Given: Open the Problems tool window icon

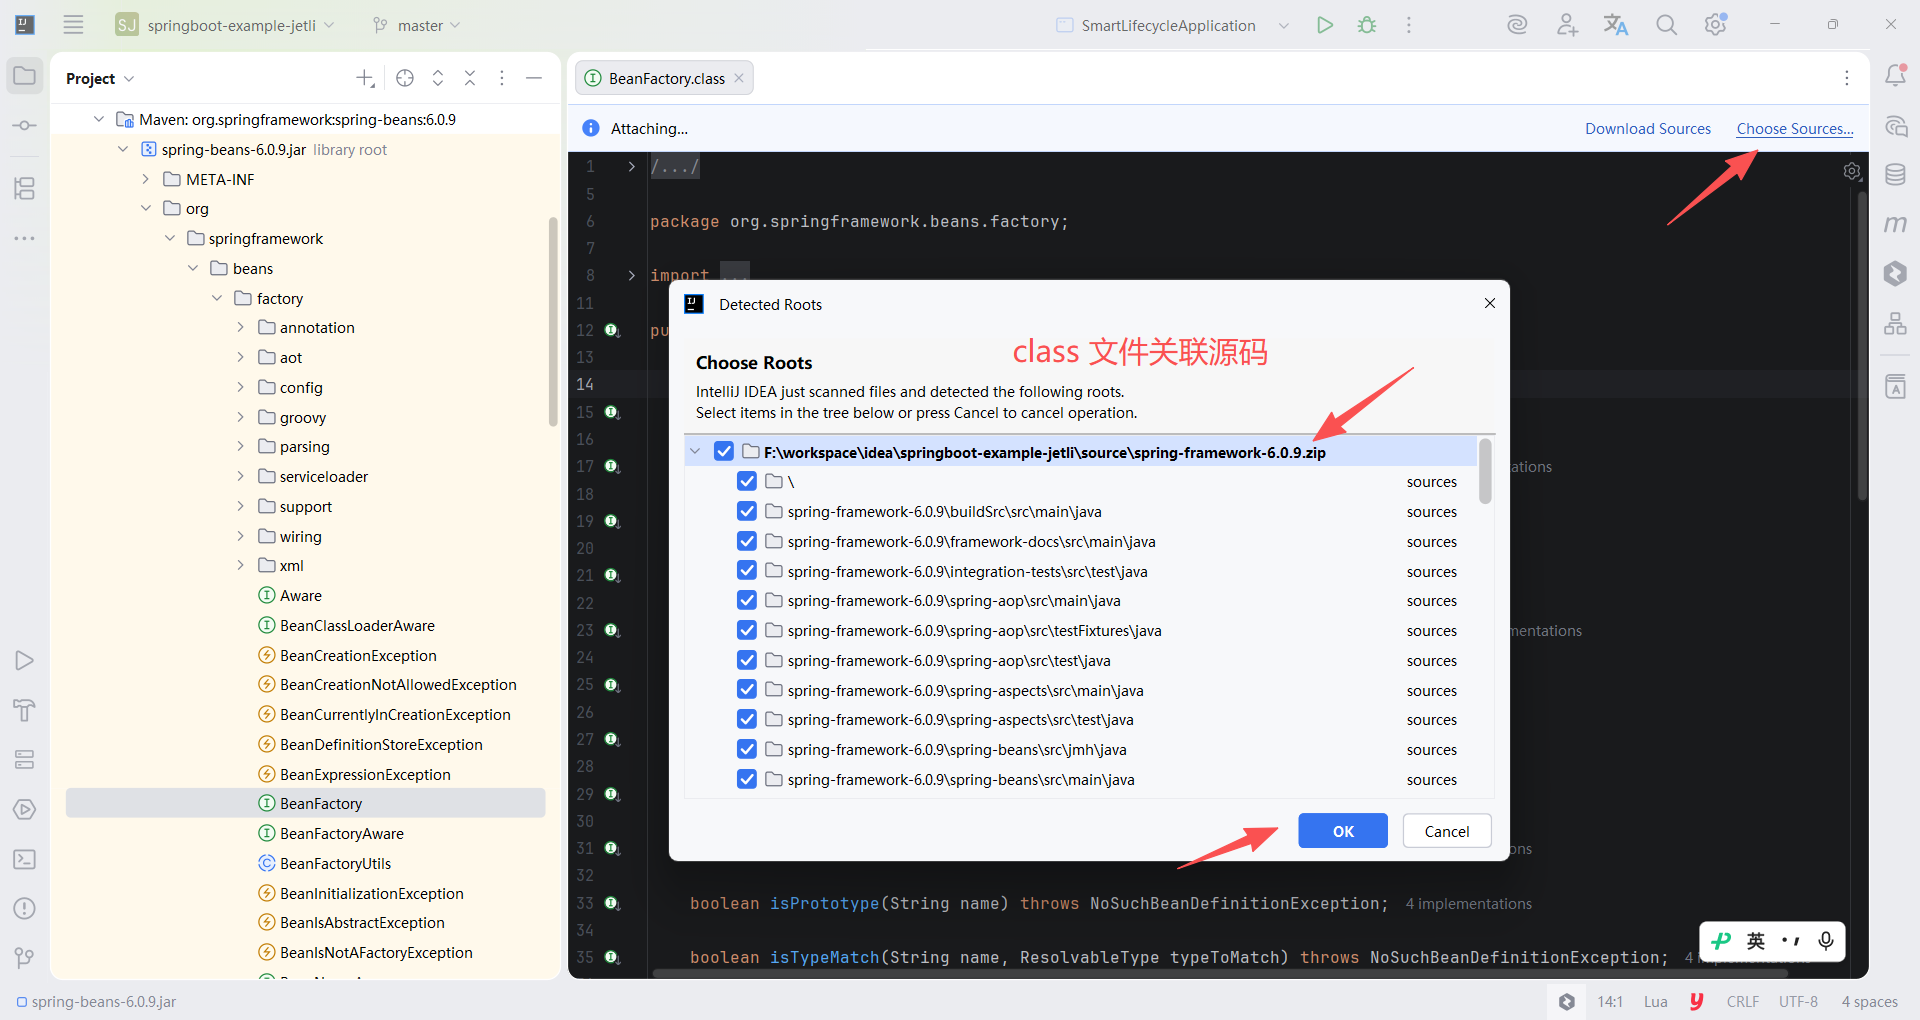Looking at the screenshot, I should tap(25, 908).
